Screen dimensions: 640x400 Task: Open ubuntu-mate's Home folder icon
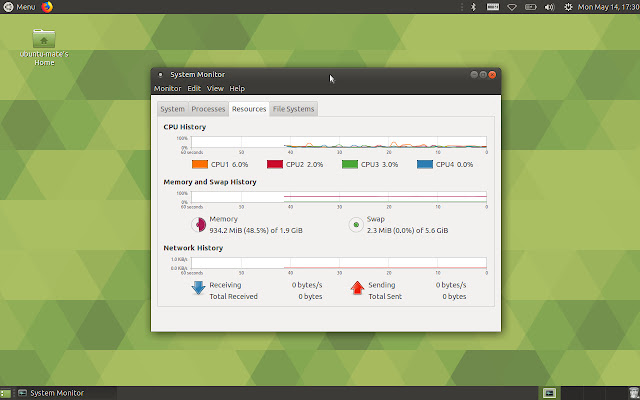tap(44, 47)
